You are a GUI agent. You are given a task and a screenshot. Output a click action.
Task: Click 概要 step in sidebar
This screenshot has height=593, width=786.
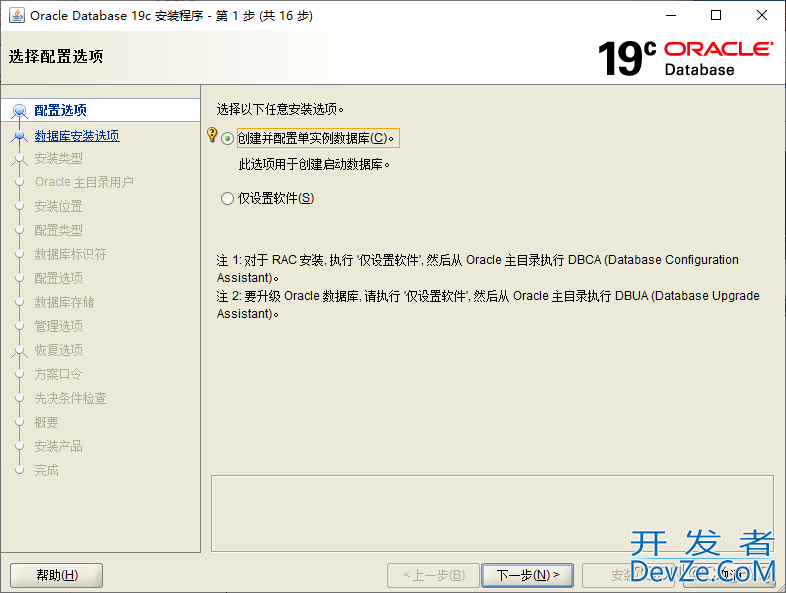point(46,422)
